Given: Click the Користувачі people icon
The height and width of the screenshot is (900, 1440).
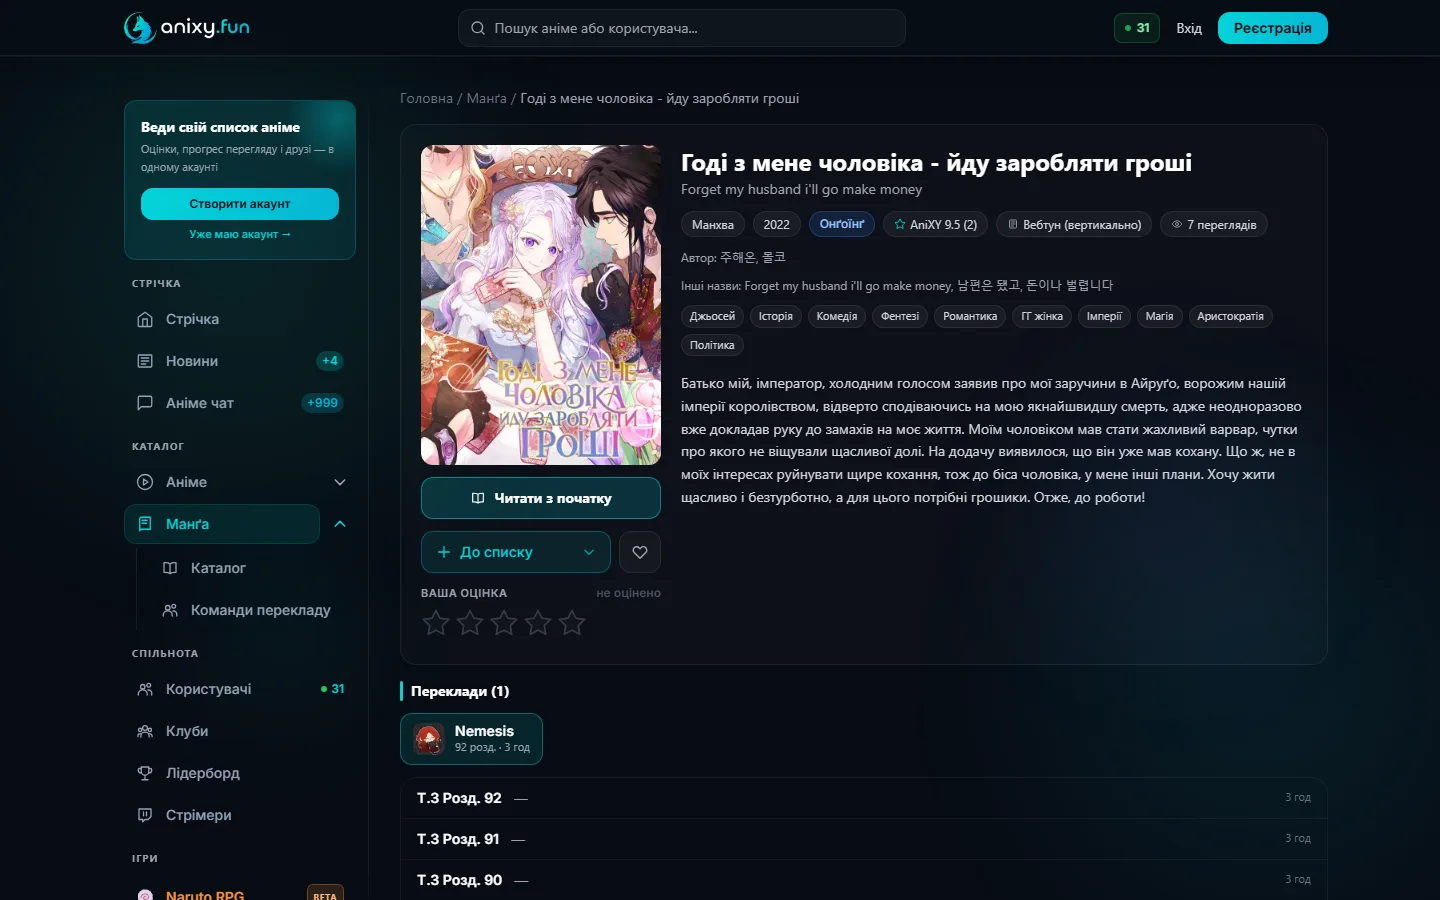Looking at the screenshot, I should [x=145, y=689].
